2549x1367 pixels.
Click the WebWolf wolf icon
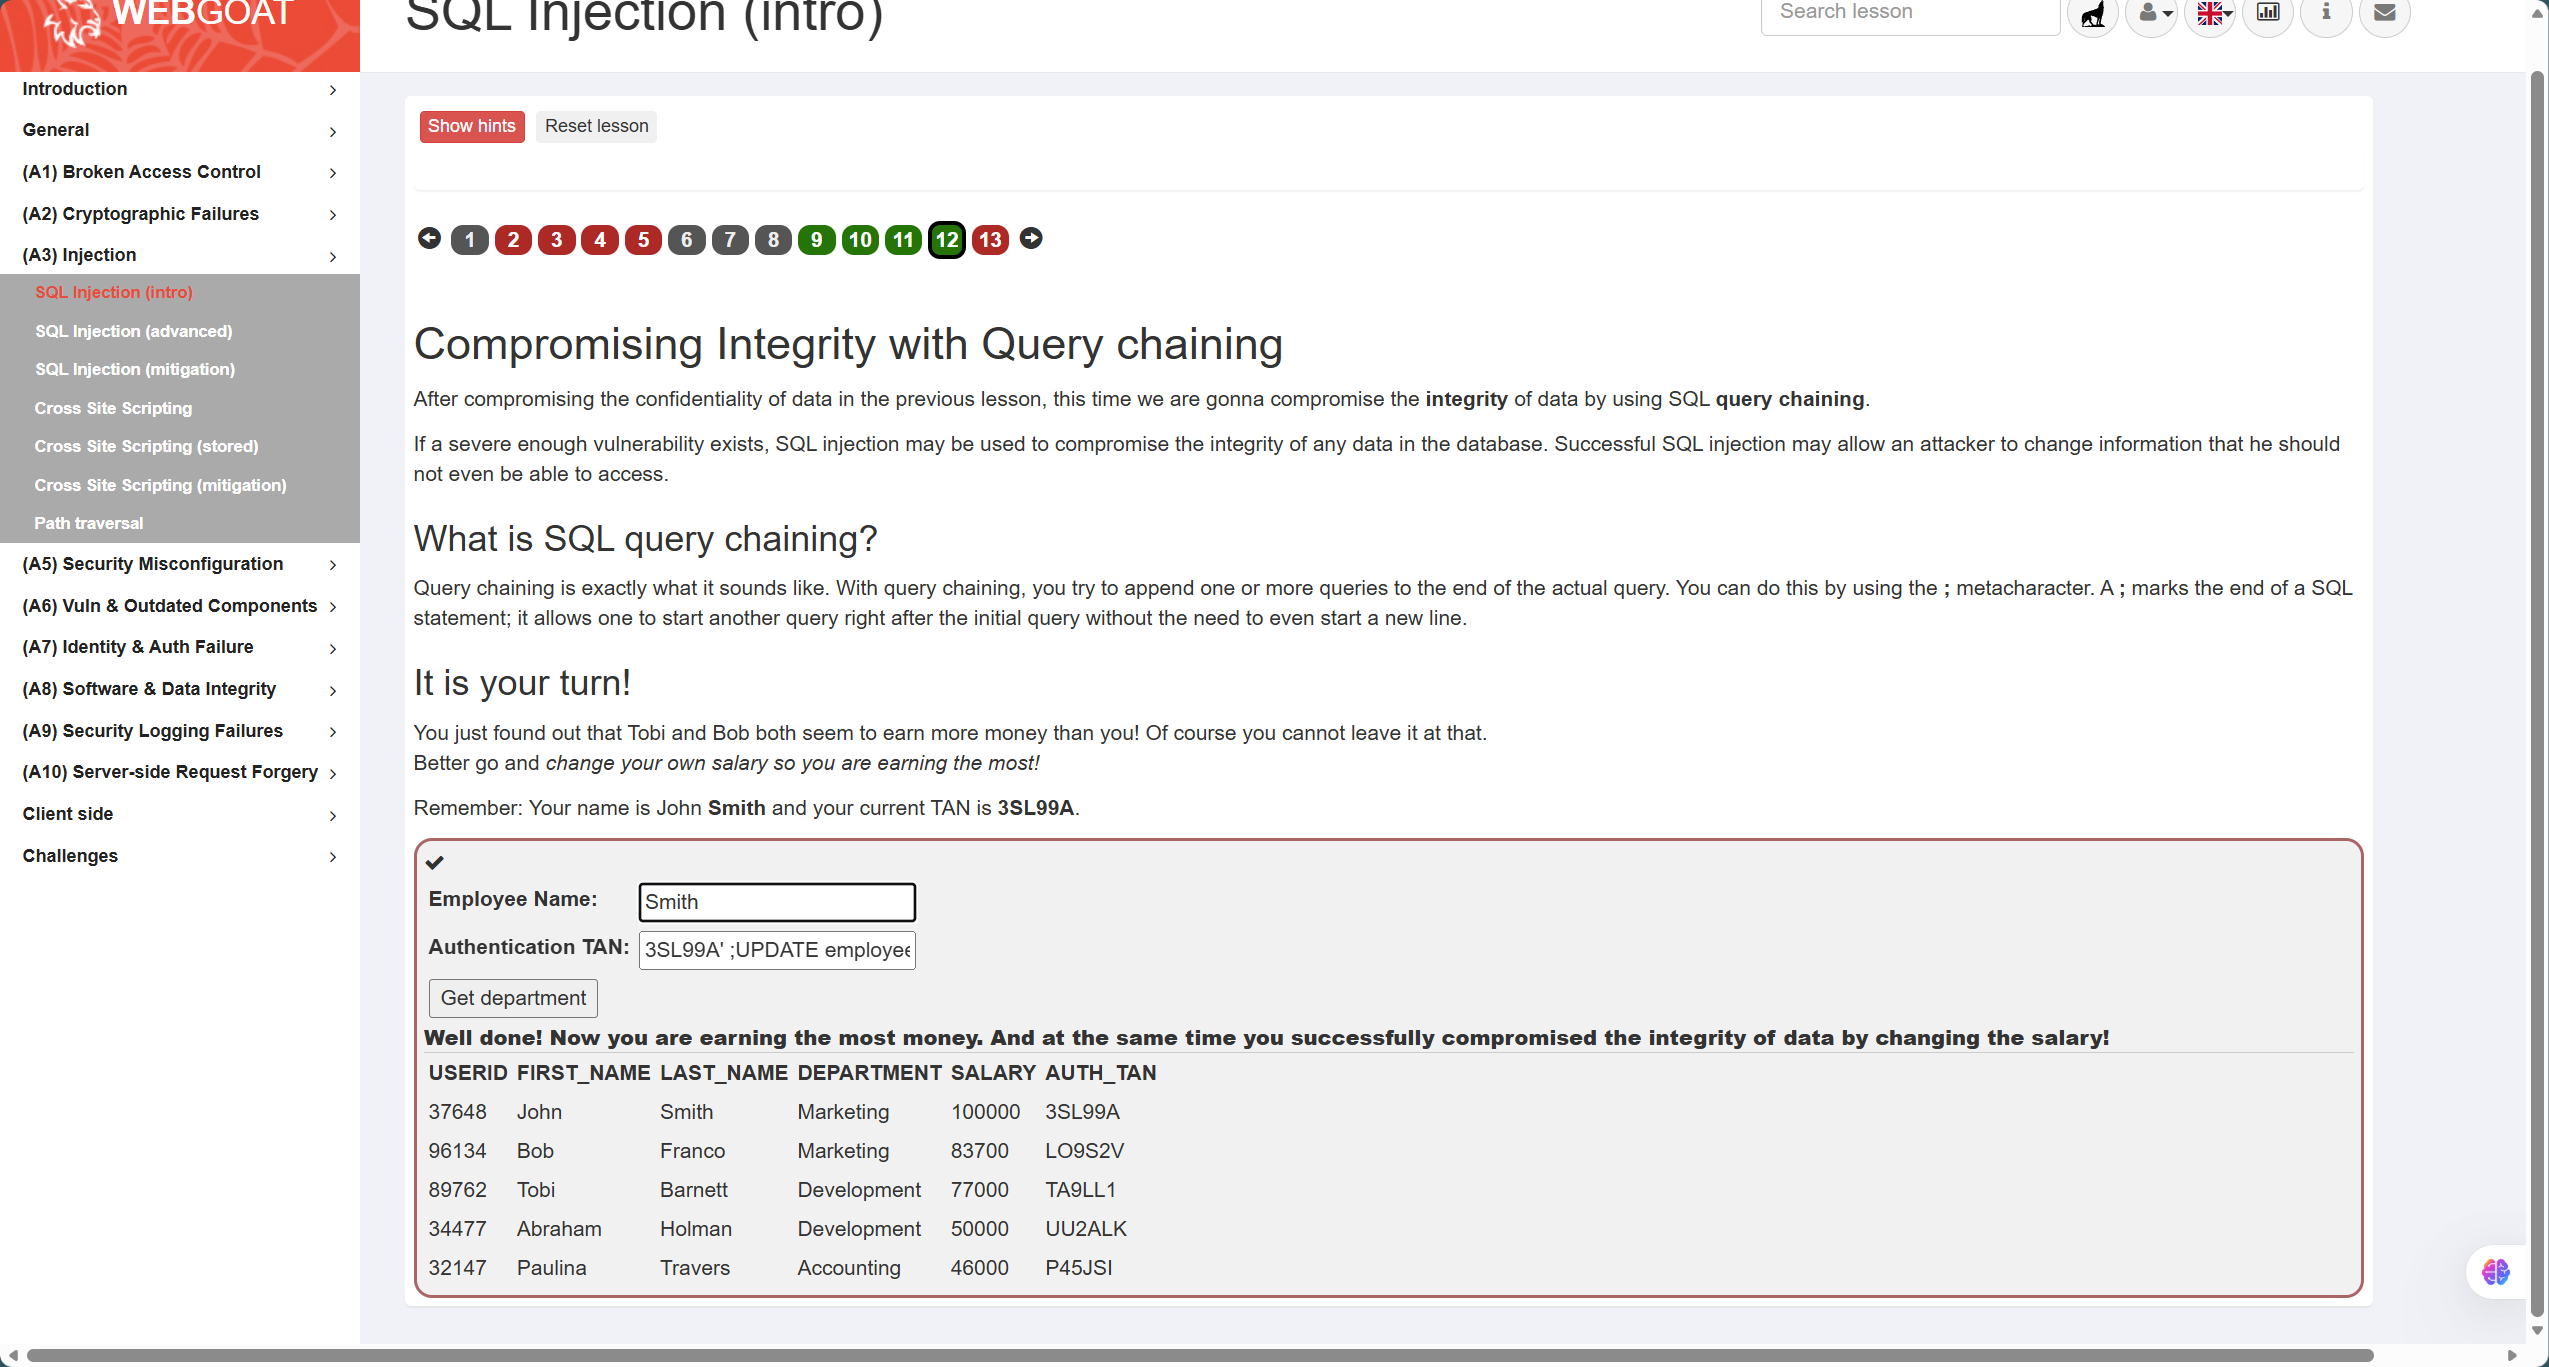coord(2092,14)
